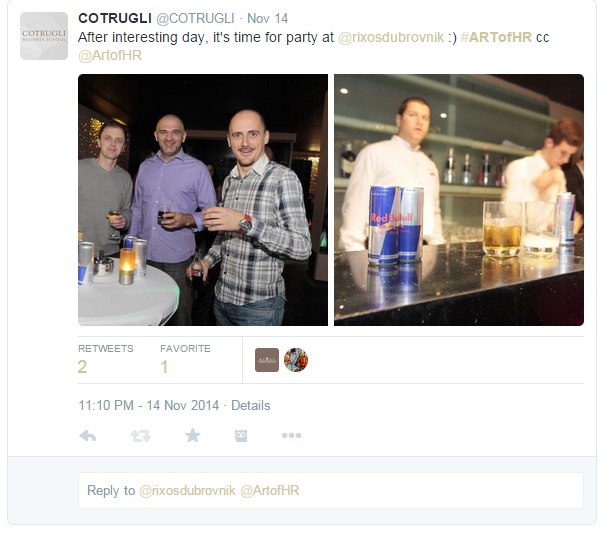Expand the photo of three men

point(203,200)
